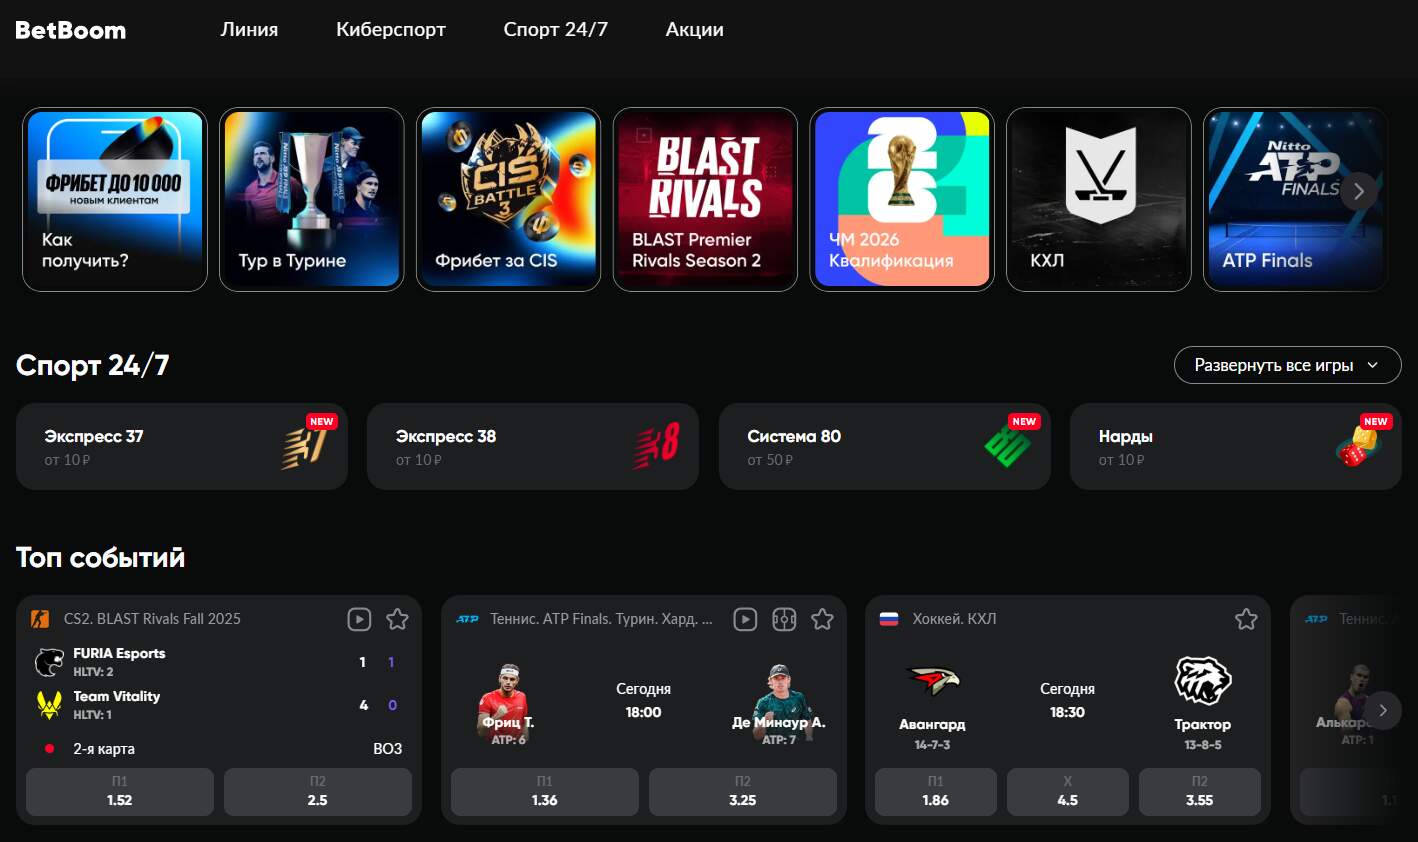This screenshot has height=842, width=1418.
Task: Show next top events with arrow
Action: (1383, 710)
